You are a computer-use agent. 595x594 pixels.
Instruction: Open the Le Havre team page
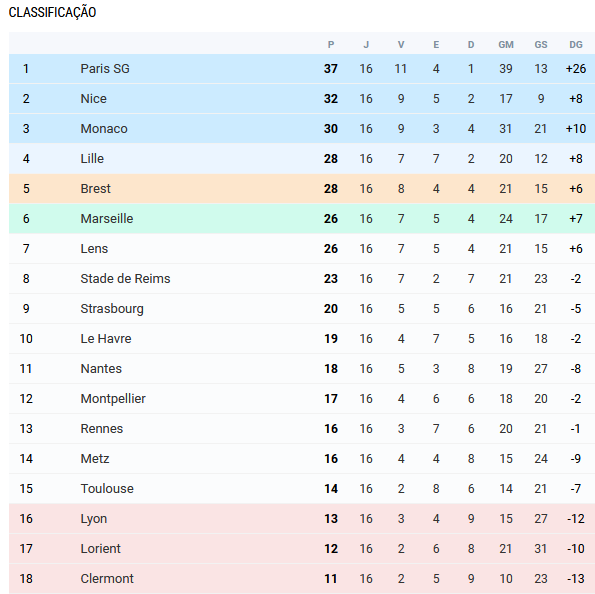(x=106, y=339)
